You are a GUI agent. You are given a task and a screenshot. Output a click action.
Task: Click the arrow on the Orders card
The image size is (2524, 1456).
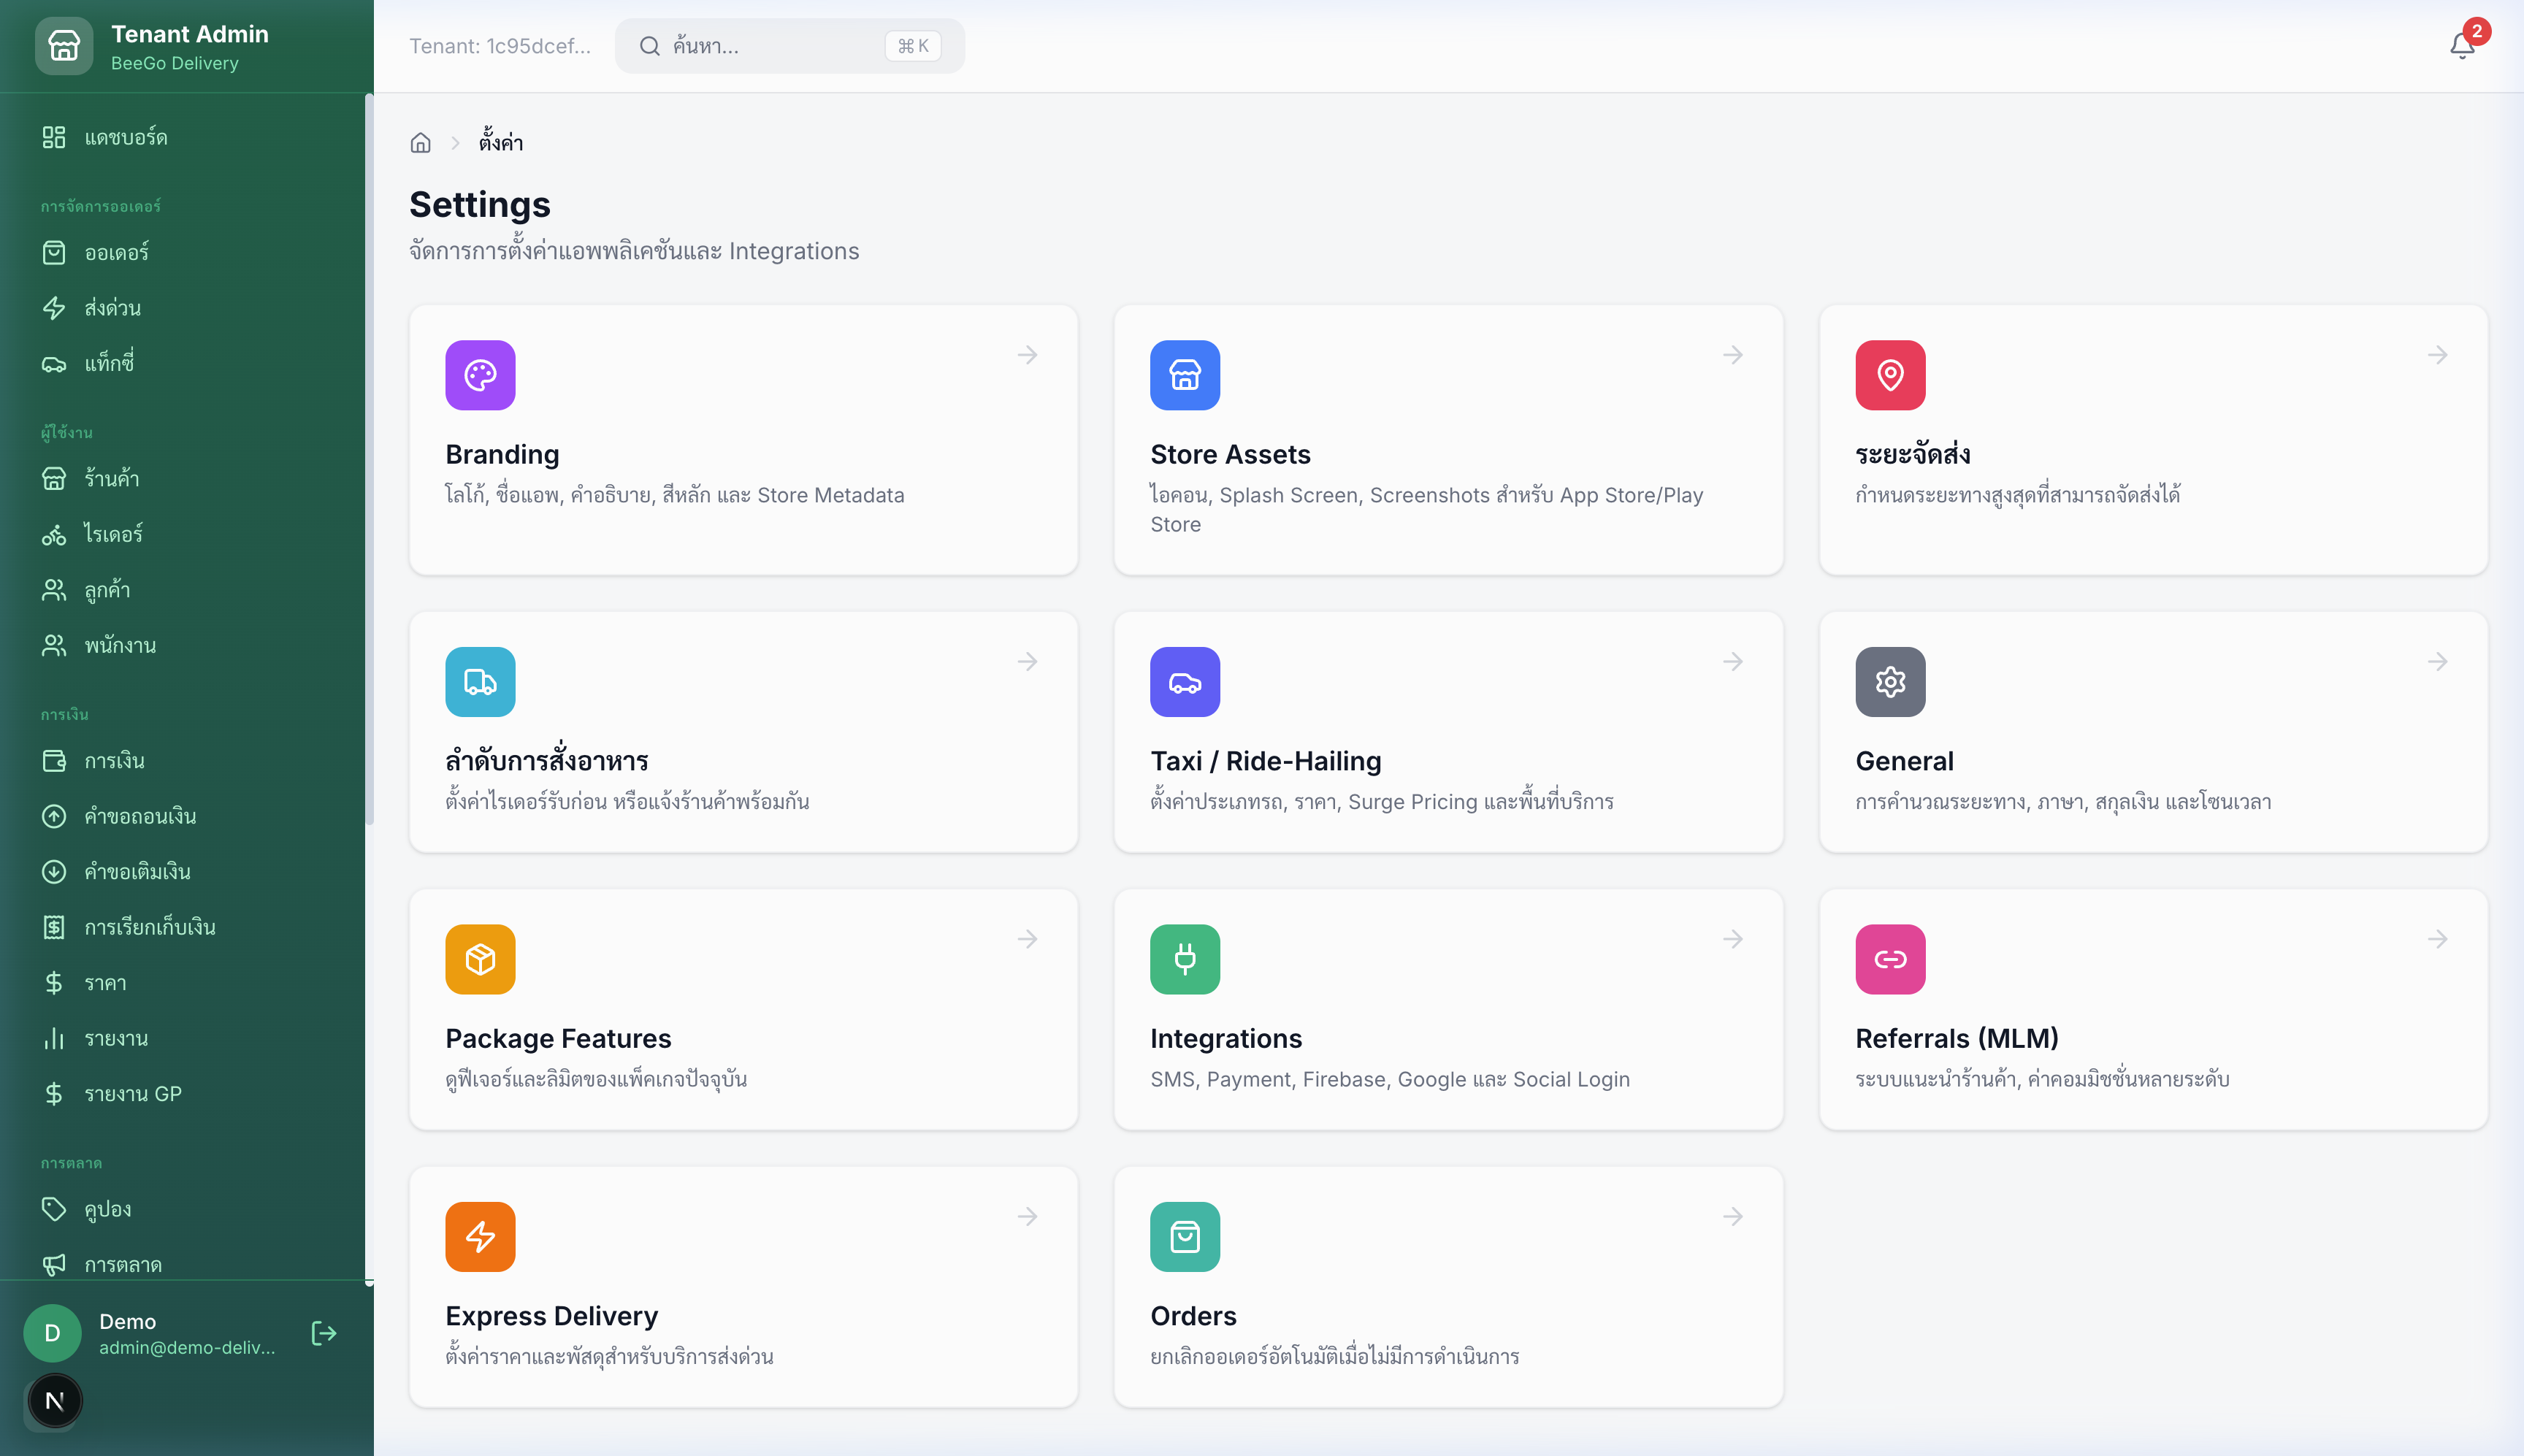(x=1732, y=1216)
